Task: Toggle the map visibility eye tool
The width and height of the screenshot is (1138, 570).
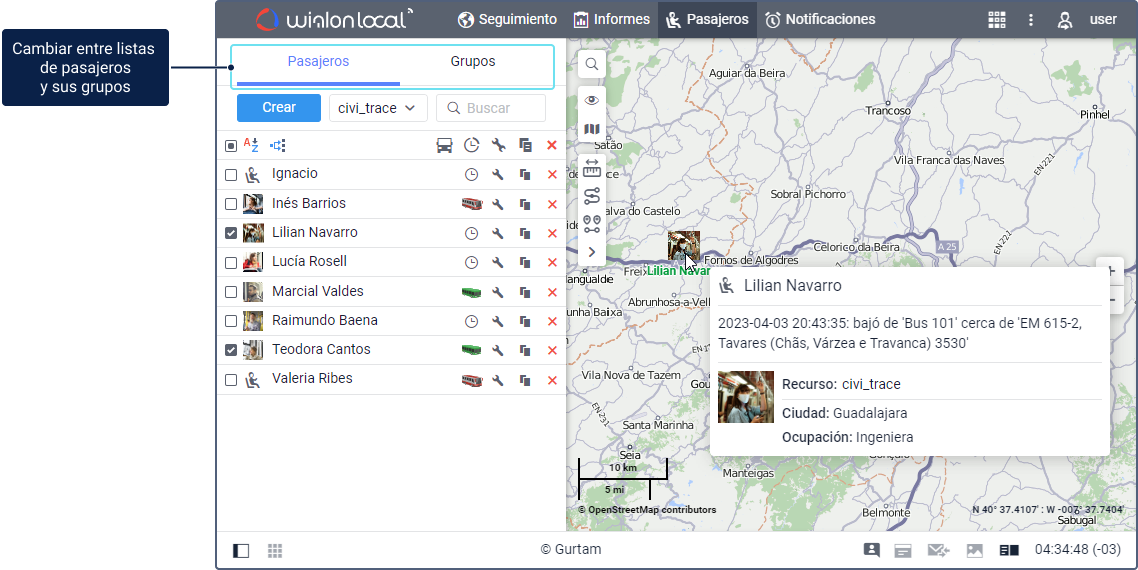Action: (x=592, y=100)
